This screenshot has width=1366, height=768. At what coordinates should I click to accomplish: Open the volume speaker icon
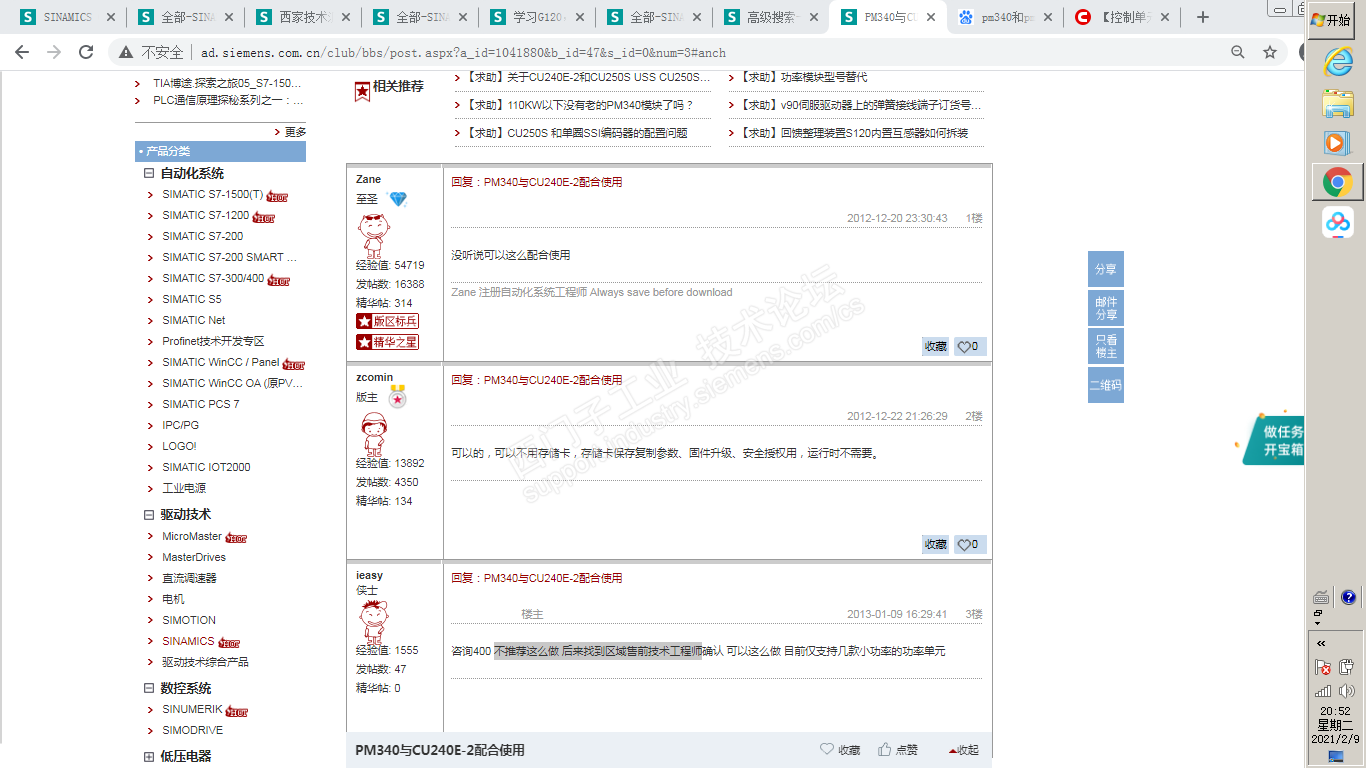coord(1347,691)
